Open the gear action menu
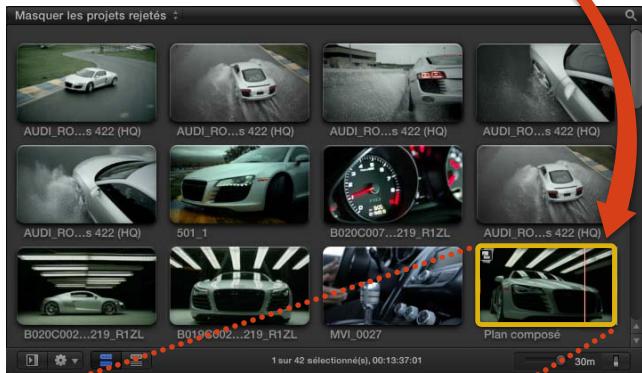 pos(65,360)
